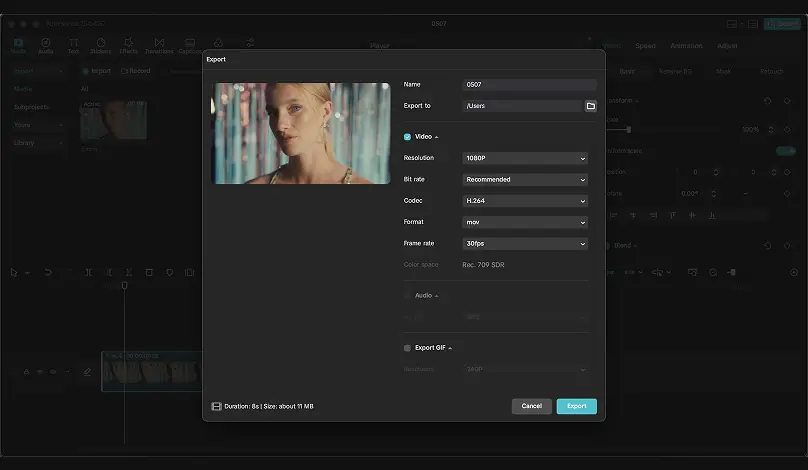Open the Text panel in the background editor
The height and width of the screenshot is (470, 808).
pos(73,46)
